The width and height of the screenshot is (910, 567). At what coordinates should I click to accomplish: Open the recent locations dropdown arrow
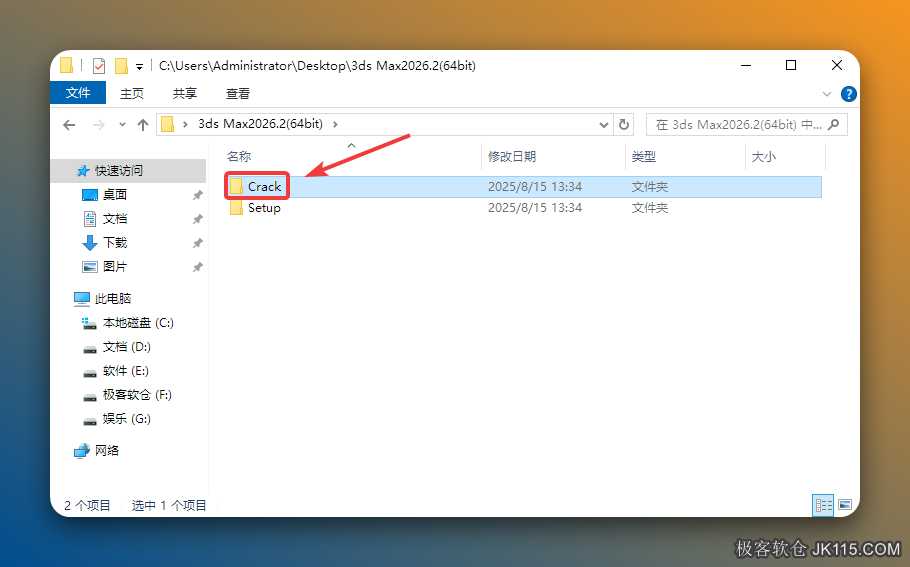(122, 125)
